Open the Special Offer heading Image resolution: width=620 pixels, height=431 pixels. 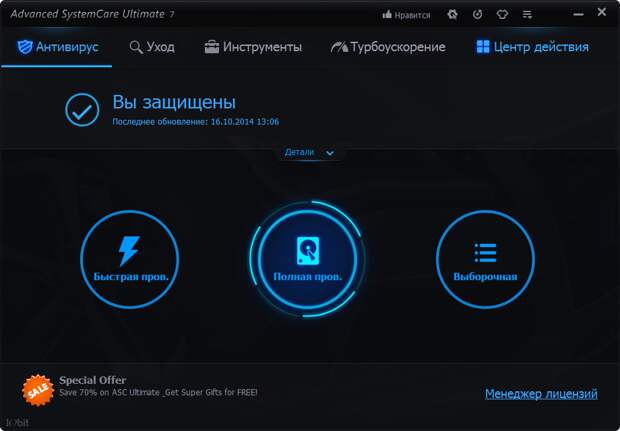tap(93, 380)
